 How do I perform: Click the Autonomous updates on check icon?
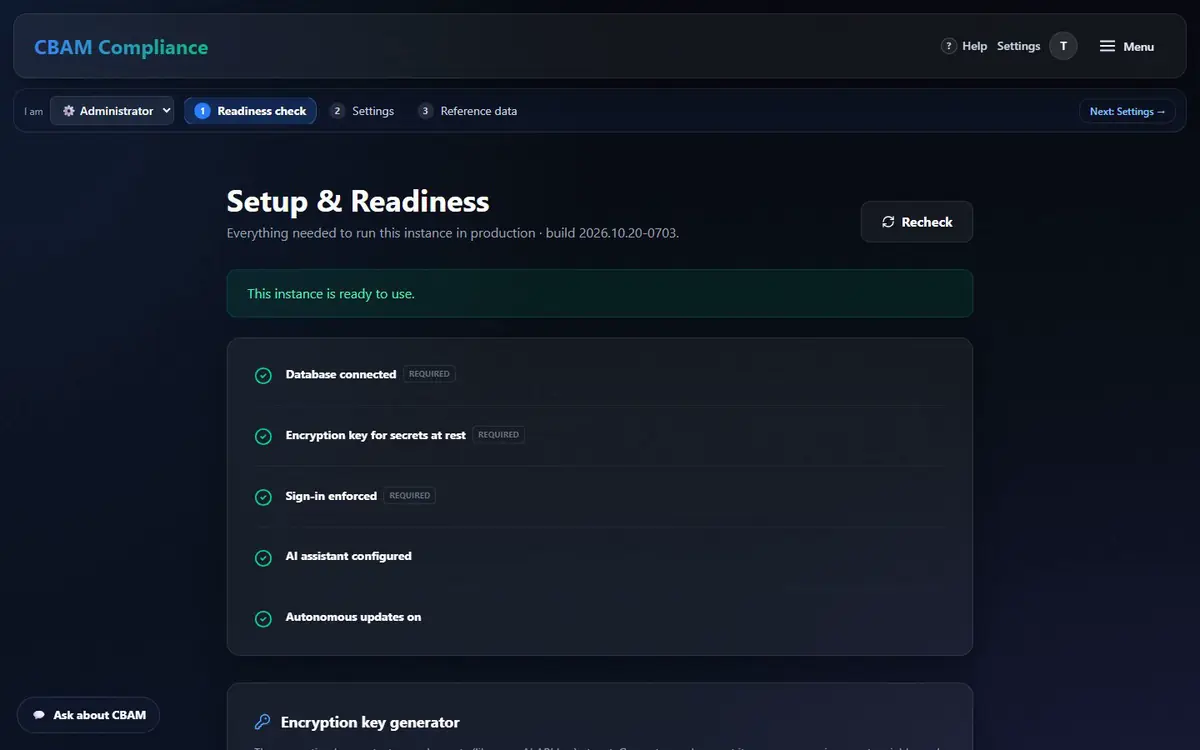pyautogui.click(x=263, y=619)
